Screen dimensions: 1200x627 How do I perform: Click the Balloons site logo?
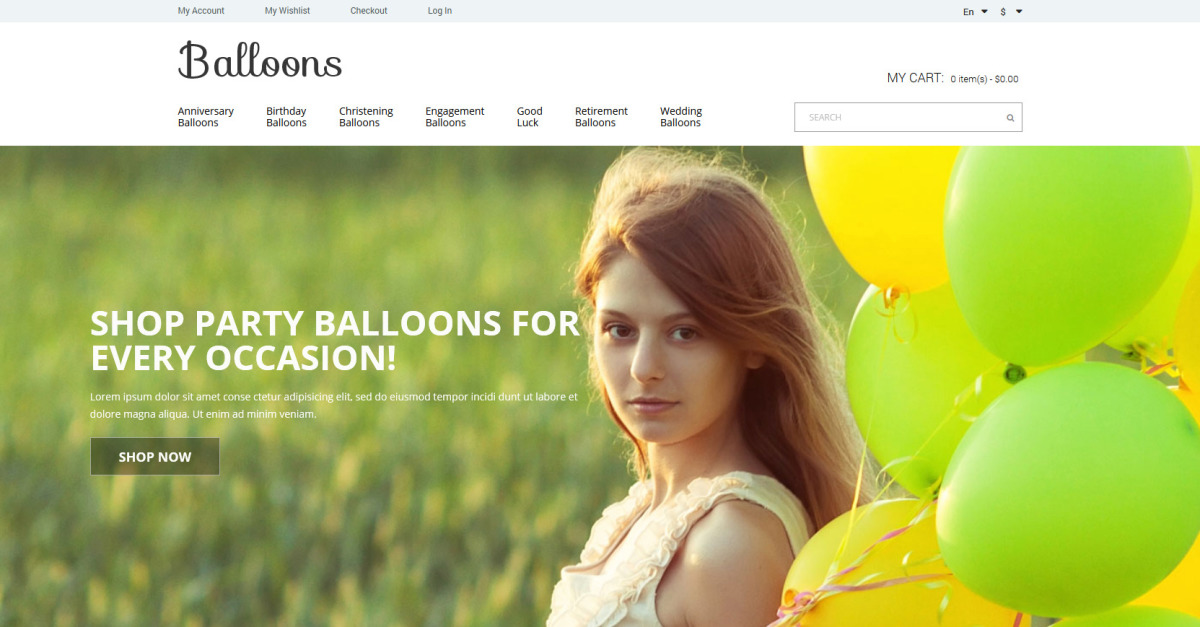(260, 61)
